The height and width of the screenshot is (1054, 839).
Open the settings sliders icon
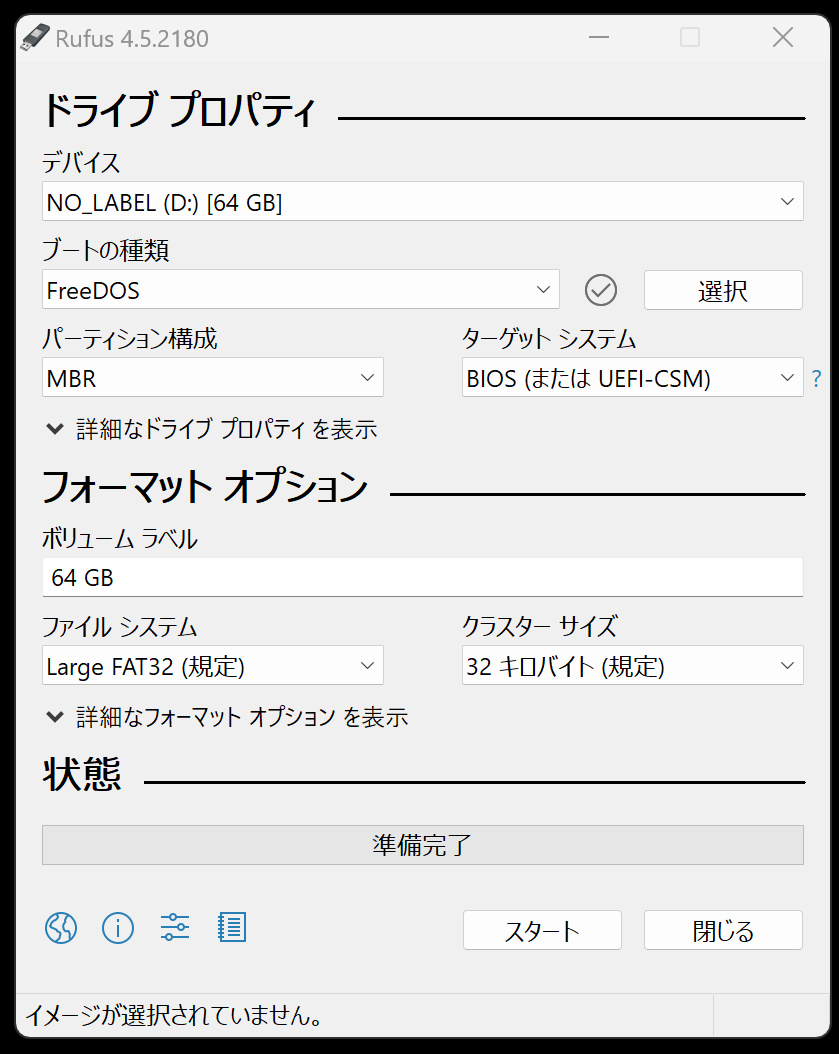(x=175, y=928)
